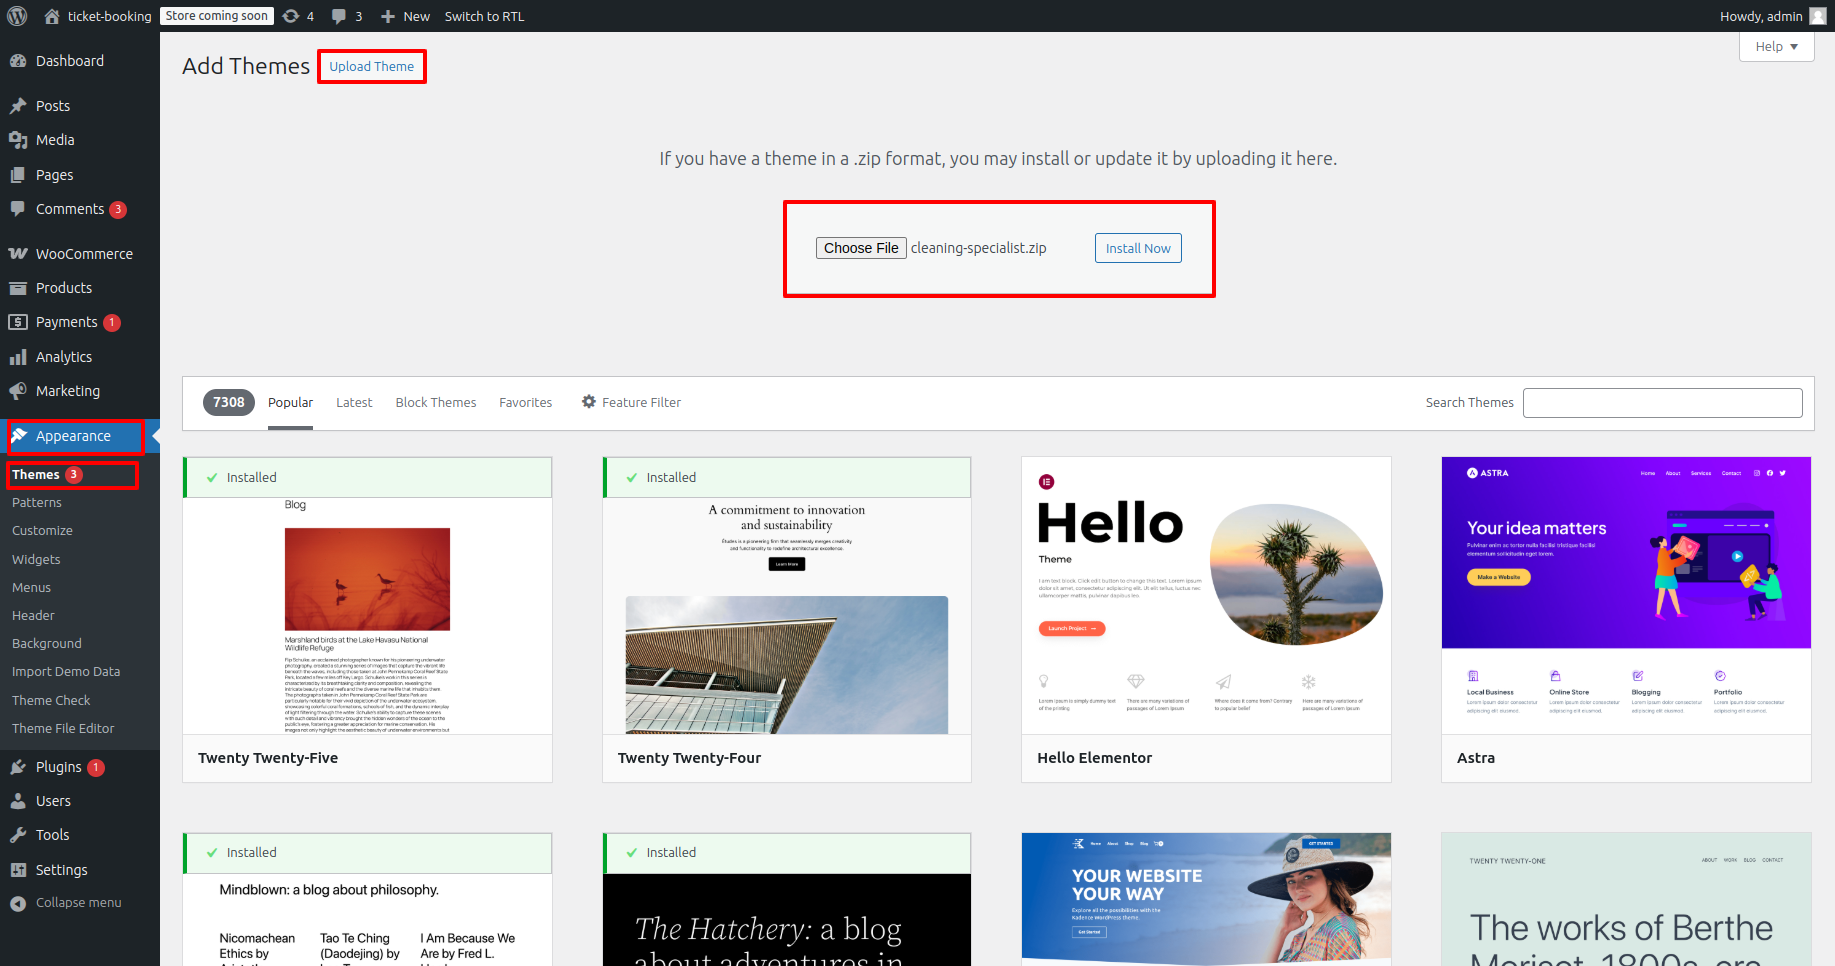
Task: Click the Dashboard icon in sidebar
Action: pos(18,61)
